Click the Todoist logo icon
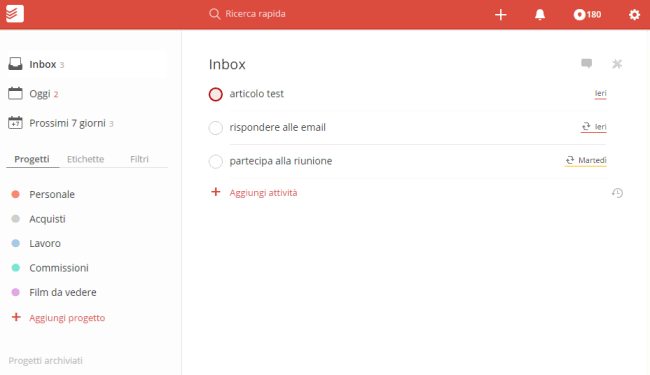Image resolution: width=650 pixels, height=375 pixels. 15,14
